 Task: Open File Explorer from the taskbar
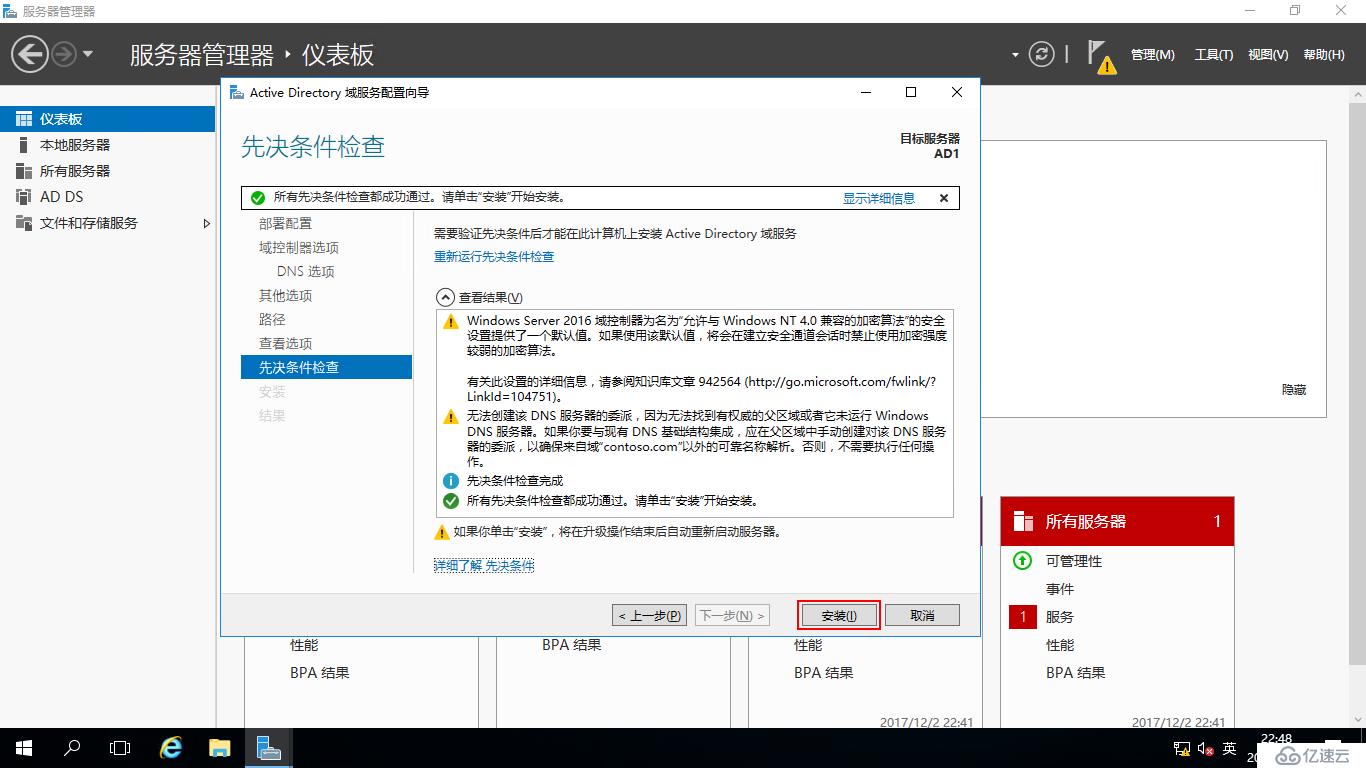[x=220, y=748]
